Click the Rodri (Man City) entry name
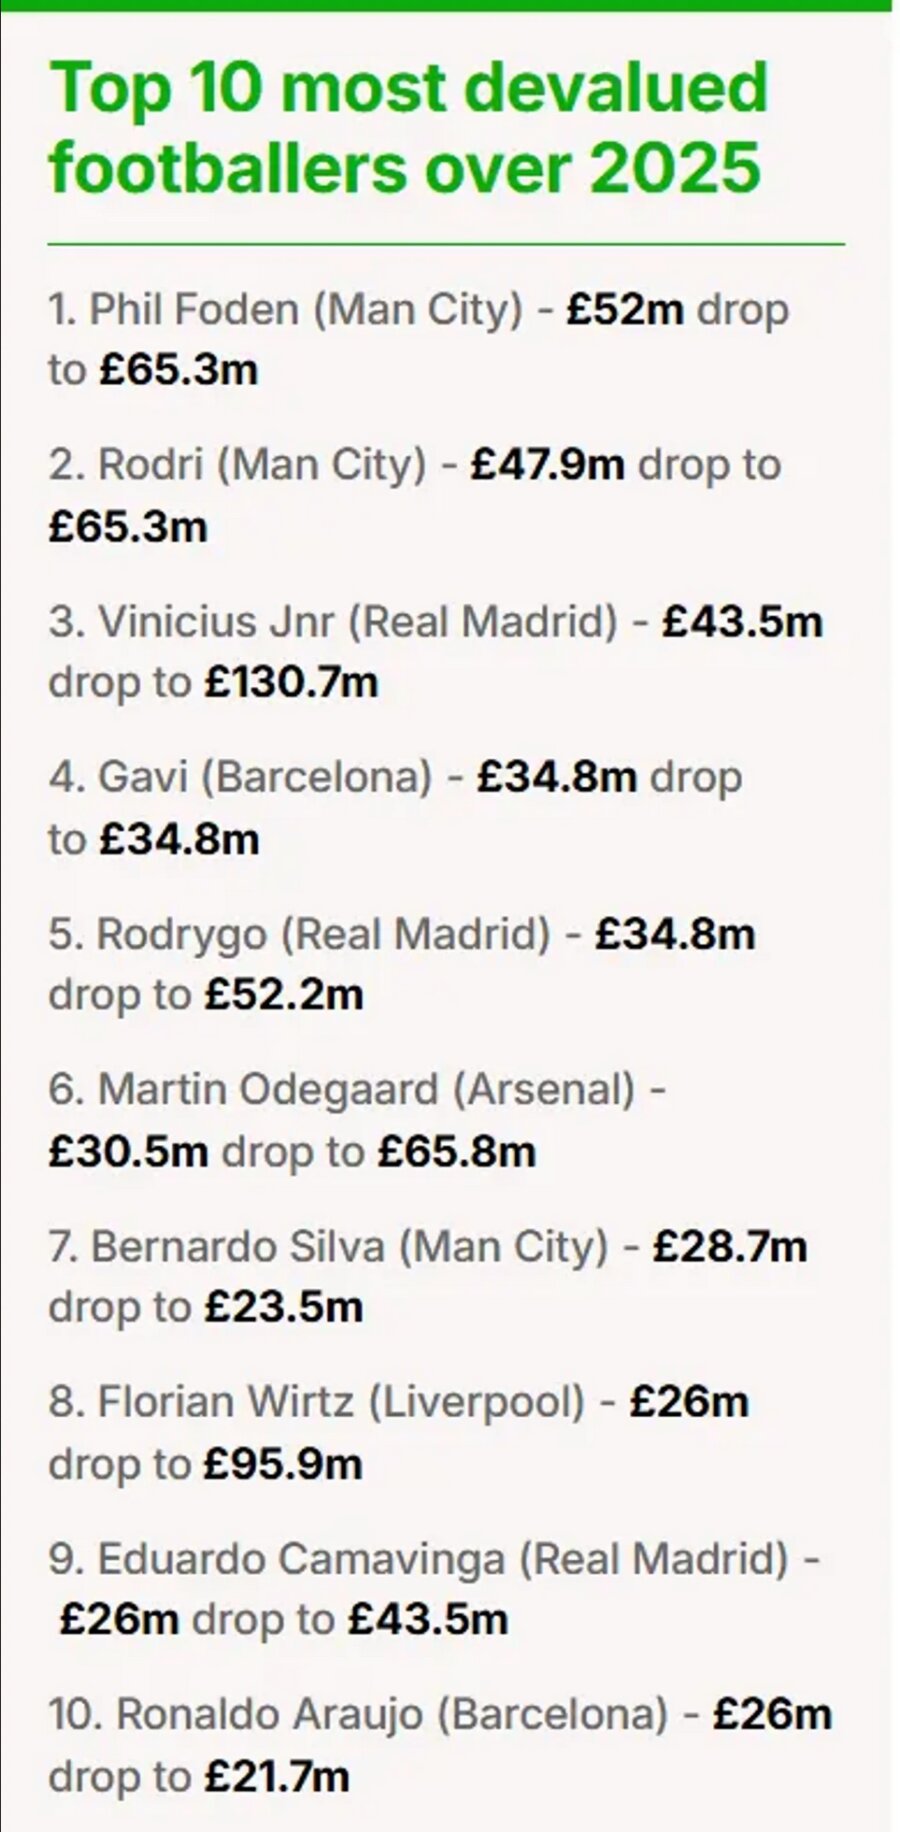Image resolution: width=900 pixels, height=1832 pixels. tap(262, 465)
